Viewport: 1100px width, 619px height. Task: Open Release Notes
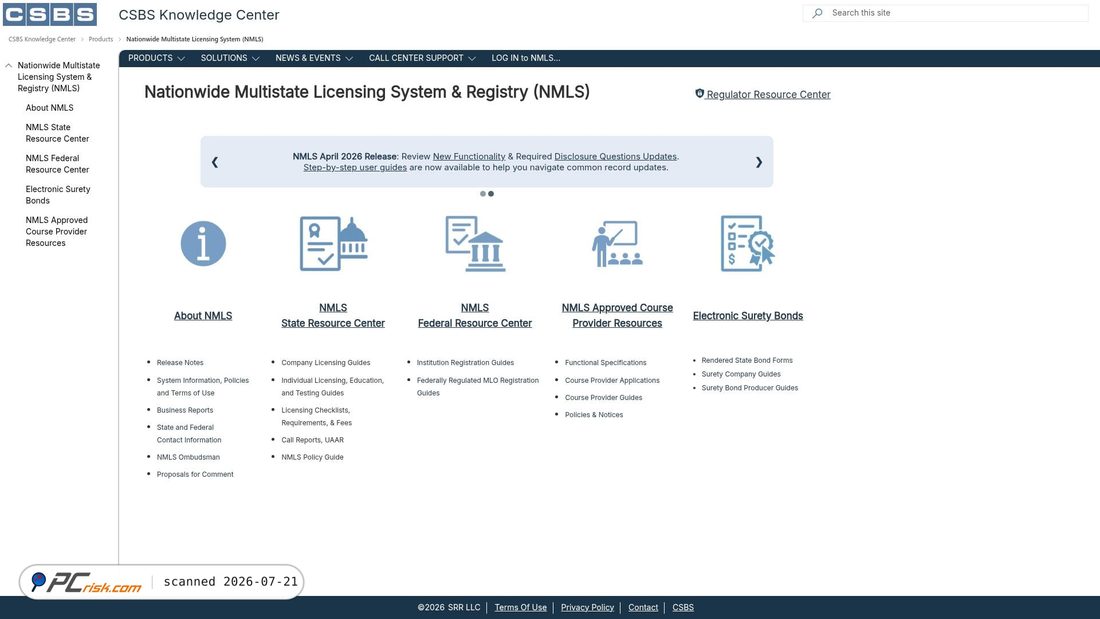pyautogui.click(x=180, y=363)
